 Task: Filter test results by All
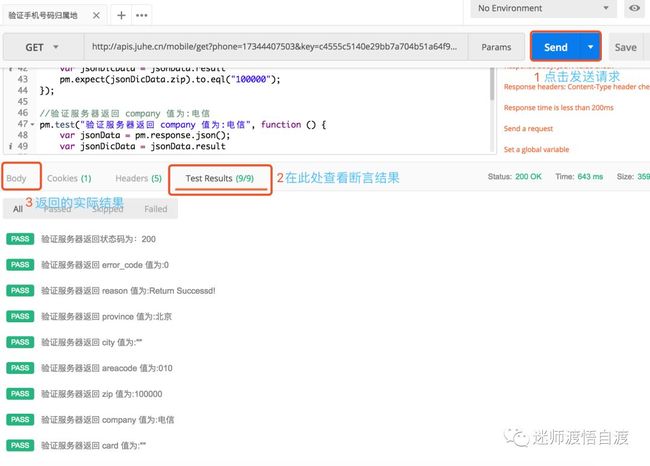(18, 209)
